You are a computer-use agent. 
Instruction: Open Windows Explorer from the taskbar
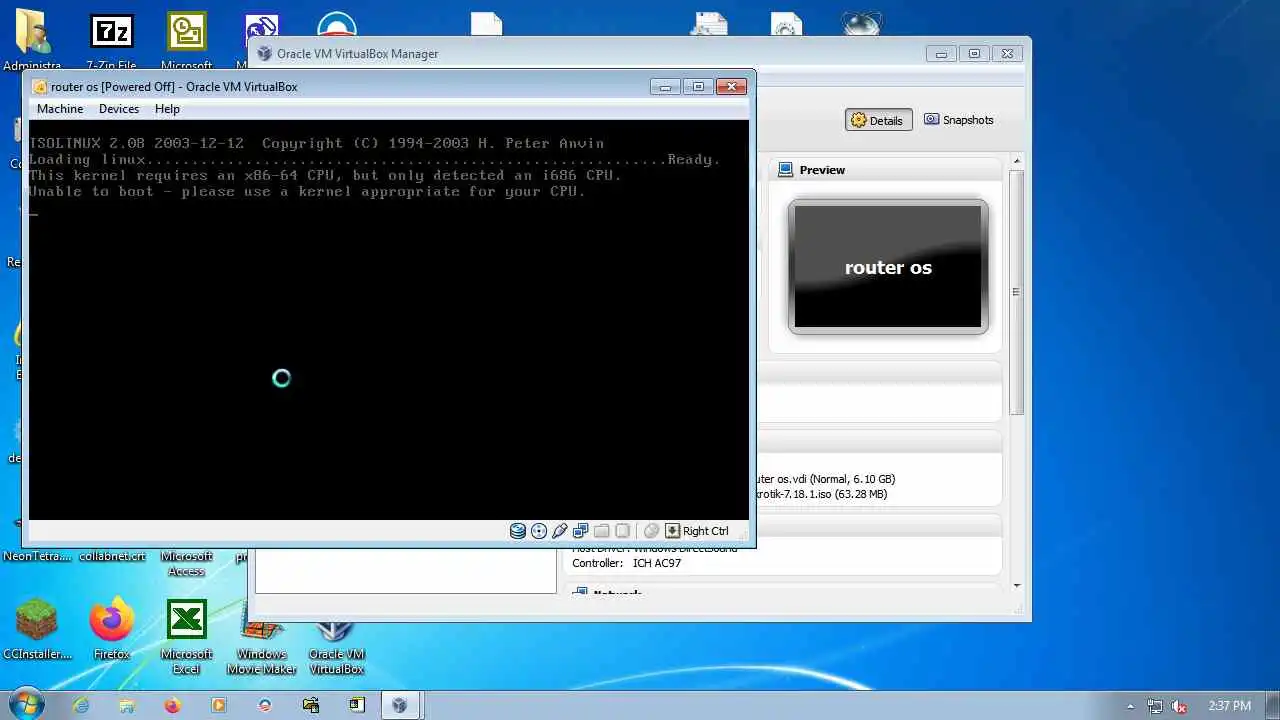coord(127,705)
